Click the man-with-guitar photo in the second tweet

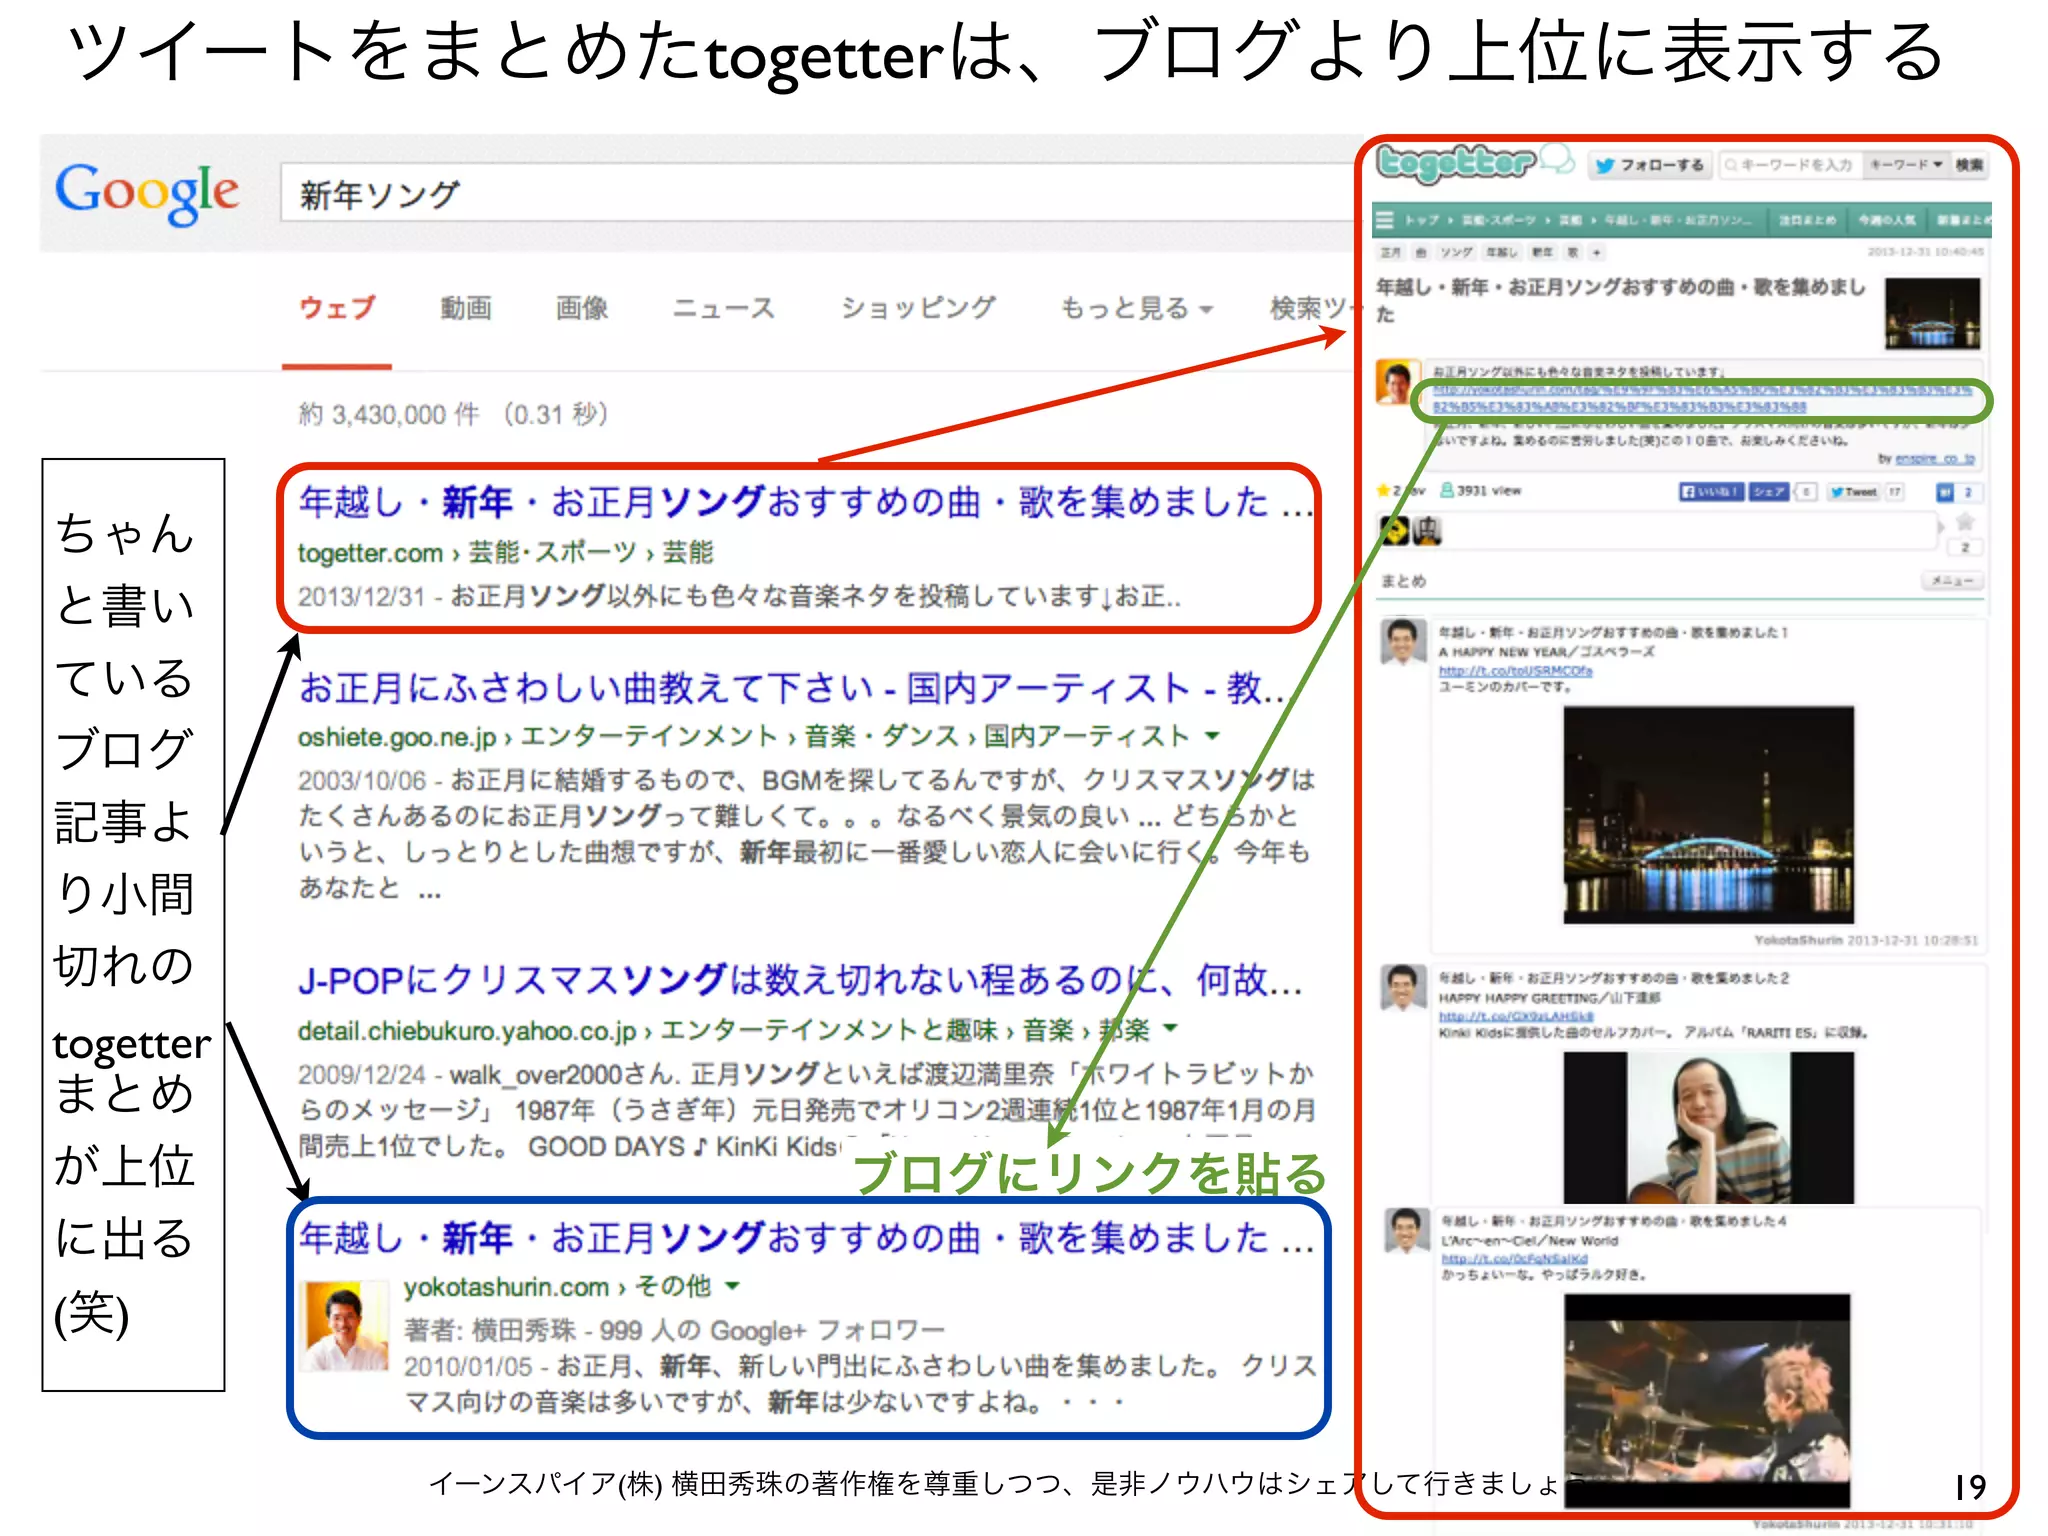1708,1127
